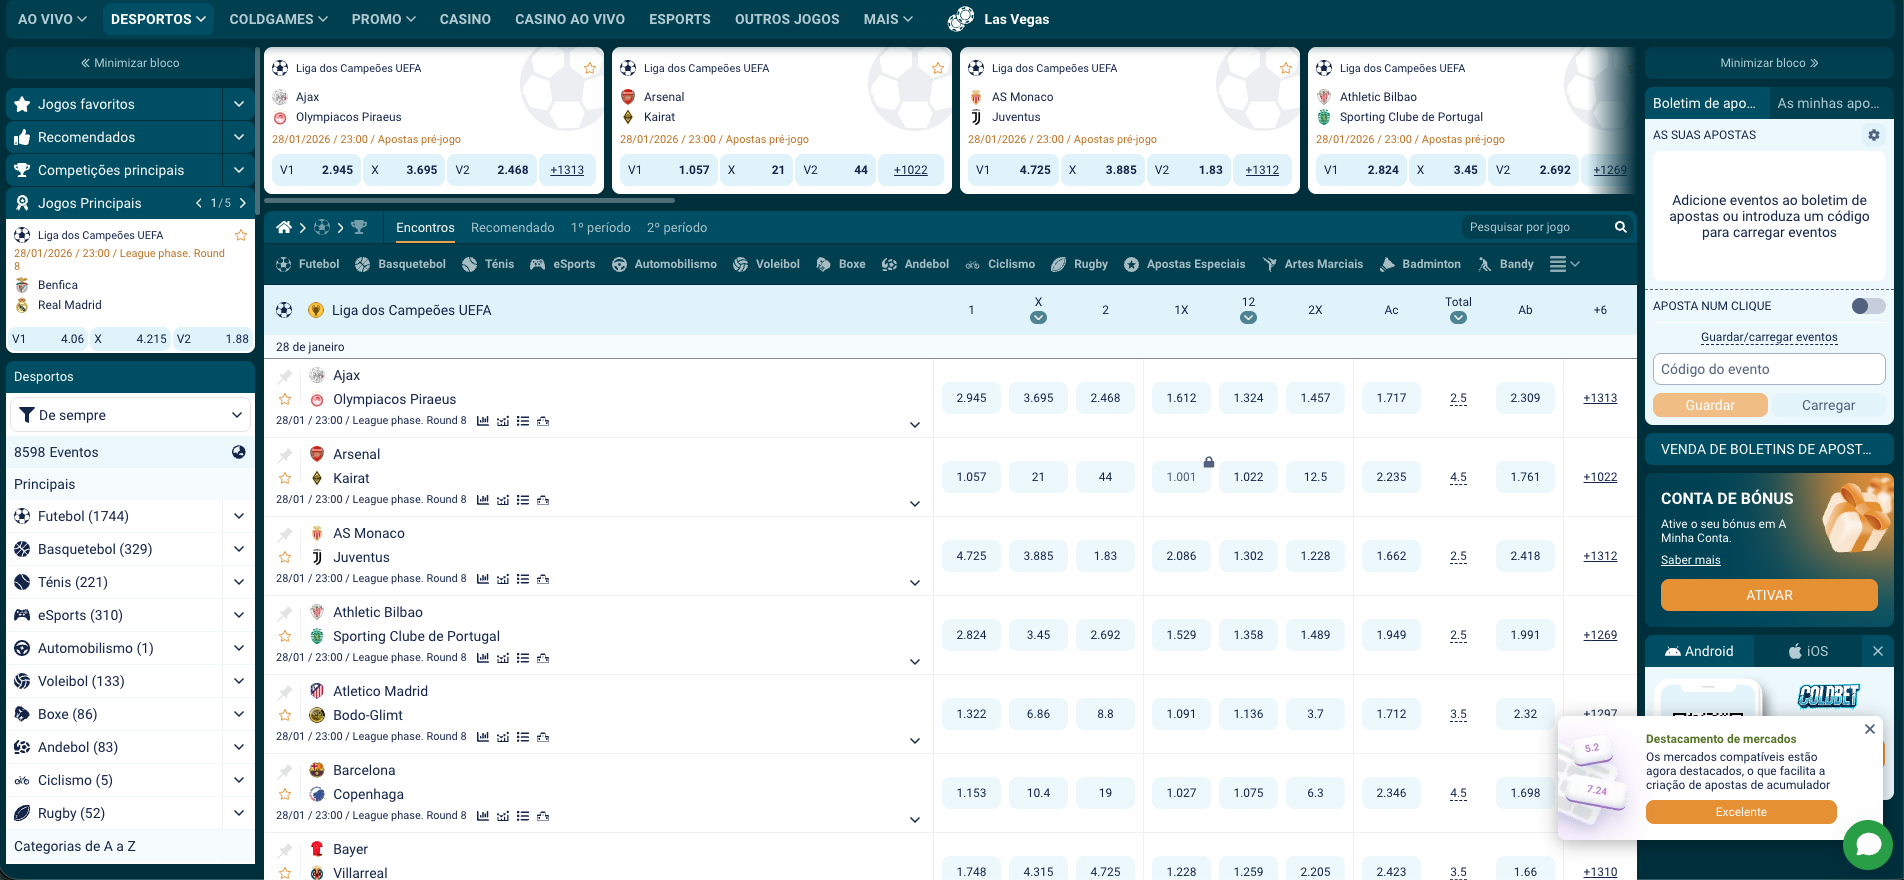Minimize the left sidebar block

(130, 63)
